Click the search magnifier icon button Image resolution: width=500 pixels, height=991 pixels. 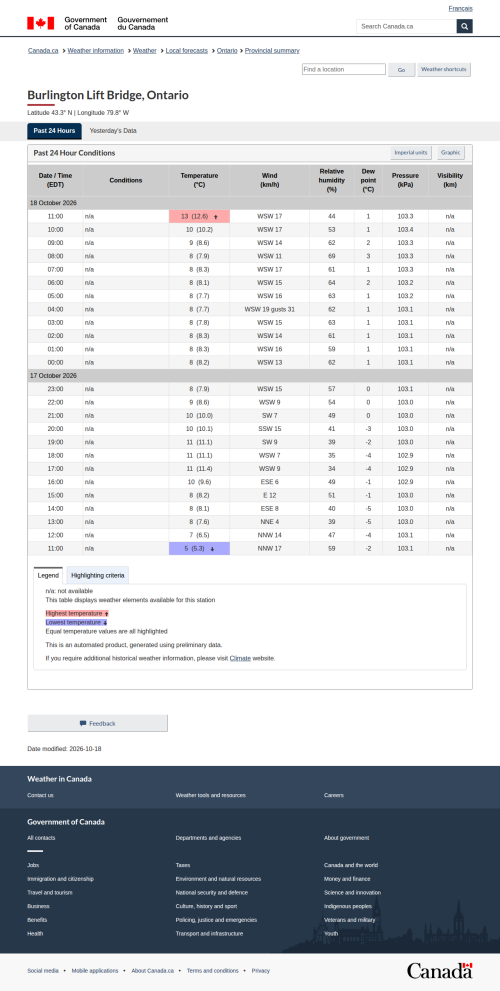pos(465,27)
